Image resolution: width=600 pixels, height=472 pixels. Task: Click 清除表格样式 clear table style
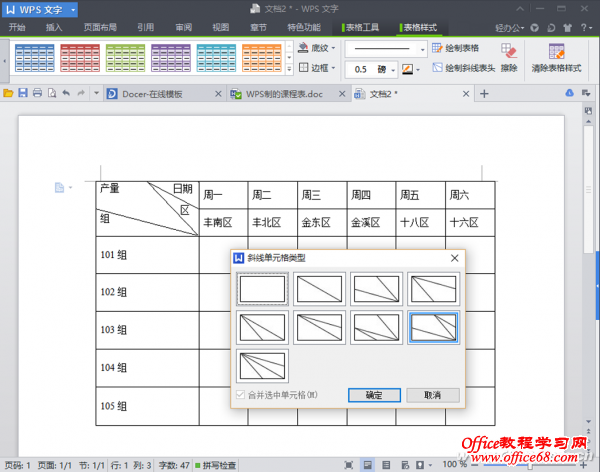coord(556,57)
